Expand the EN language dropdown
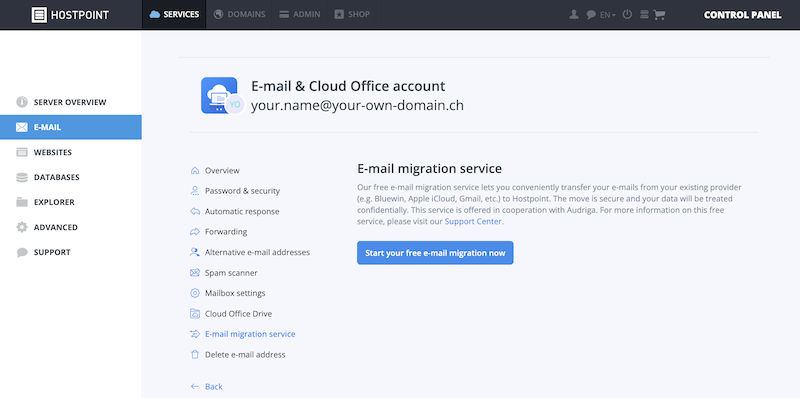The height and width of the screenshot is (398, 800). [608, 15]
